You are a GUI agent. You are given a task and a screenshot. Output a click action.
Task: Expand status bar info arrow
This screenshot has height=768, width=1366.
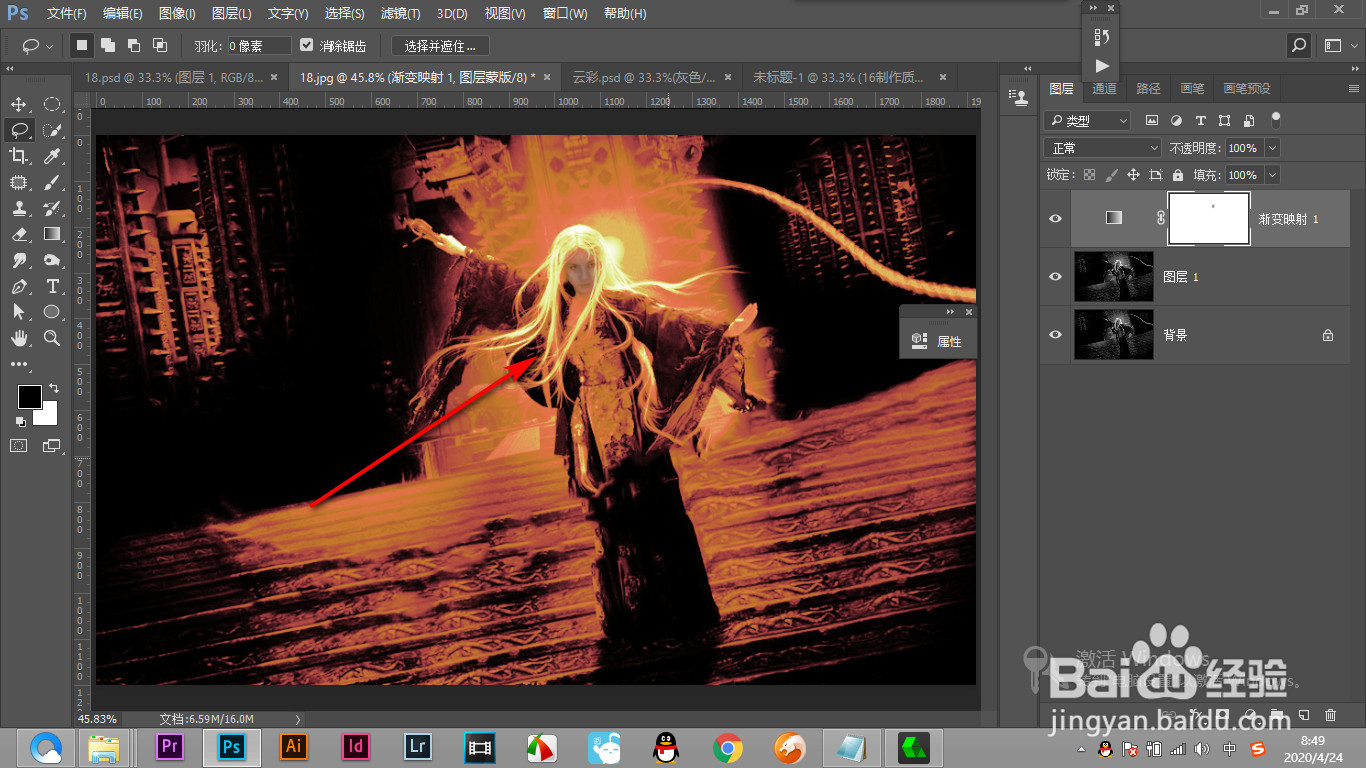coord(298,719)
